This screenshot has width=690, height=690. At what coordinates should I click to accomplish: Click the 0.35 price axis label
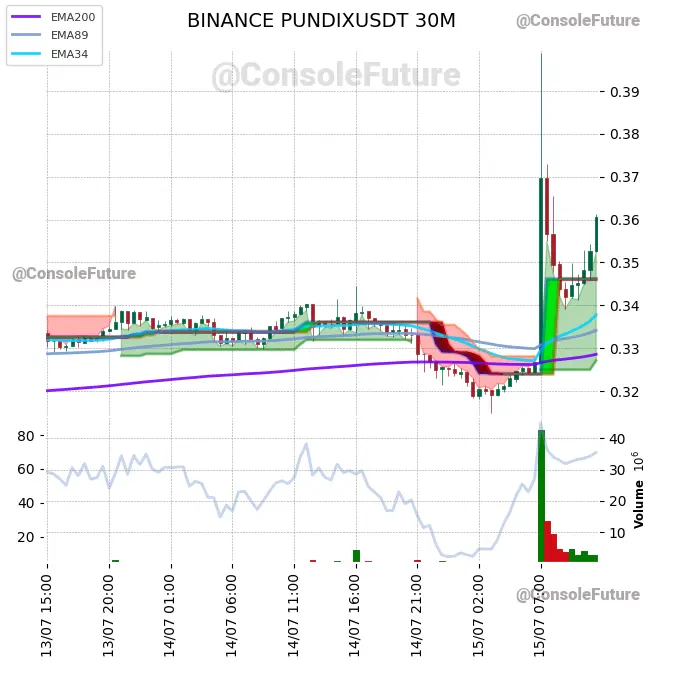[624, 263]
